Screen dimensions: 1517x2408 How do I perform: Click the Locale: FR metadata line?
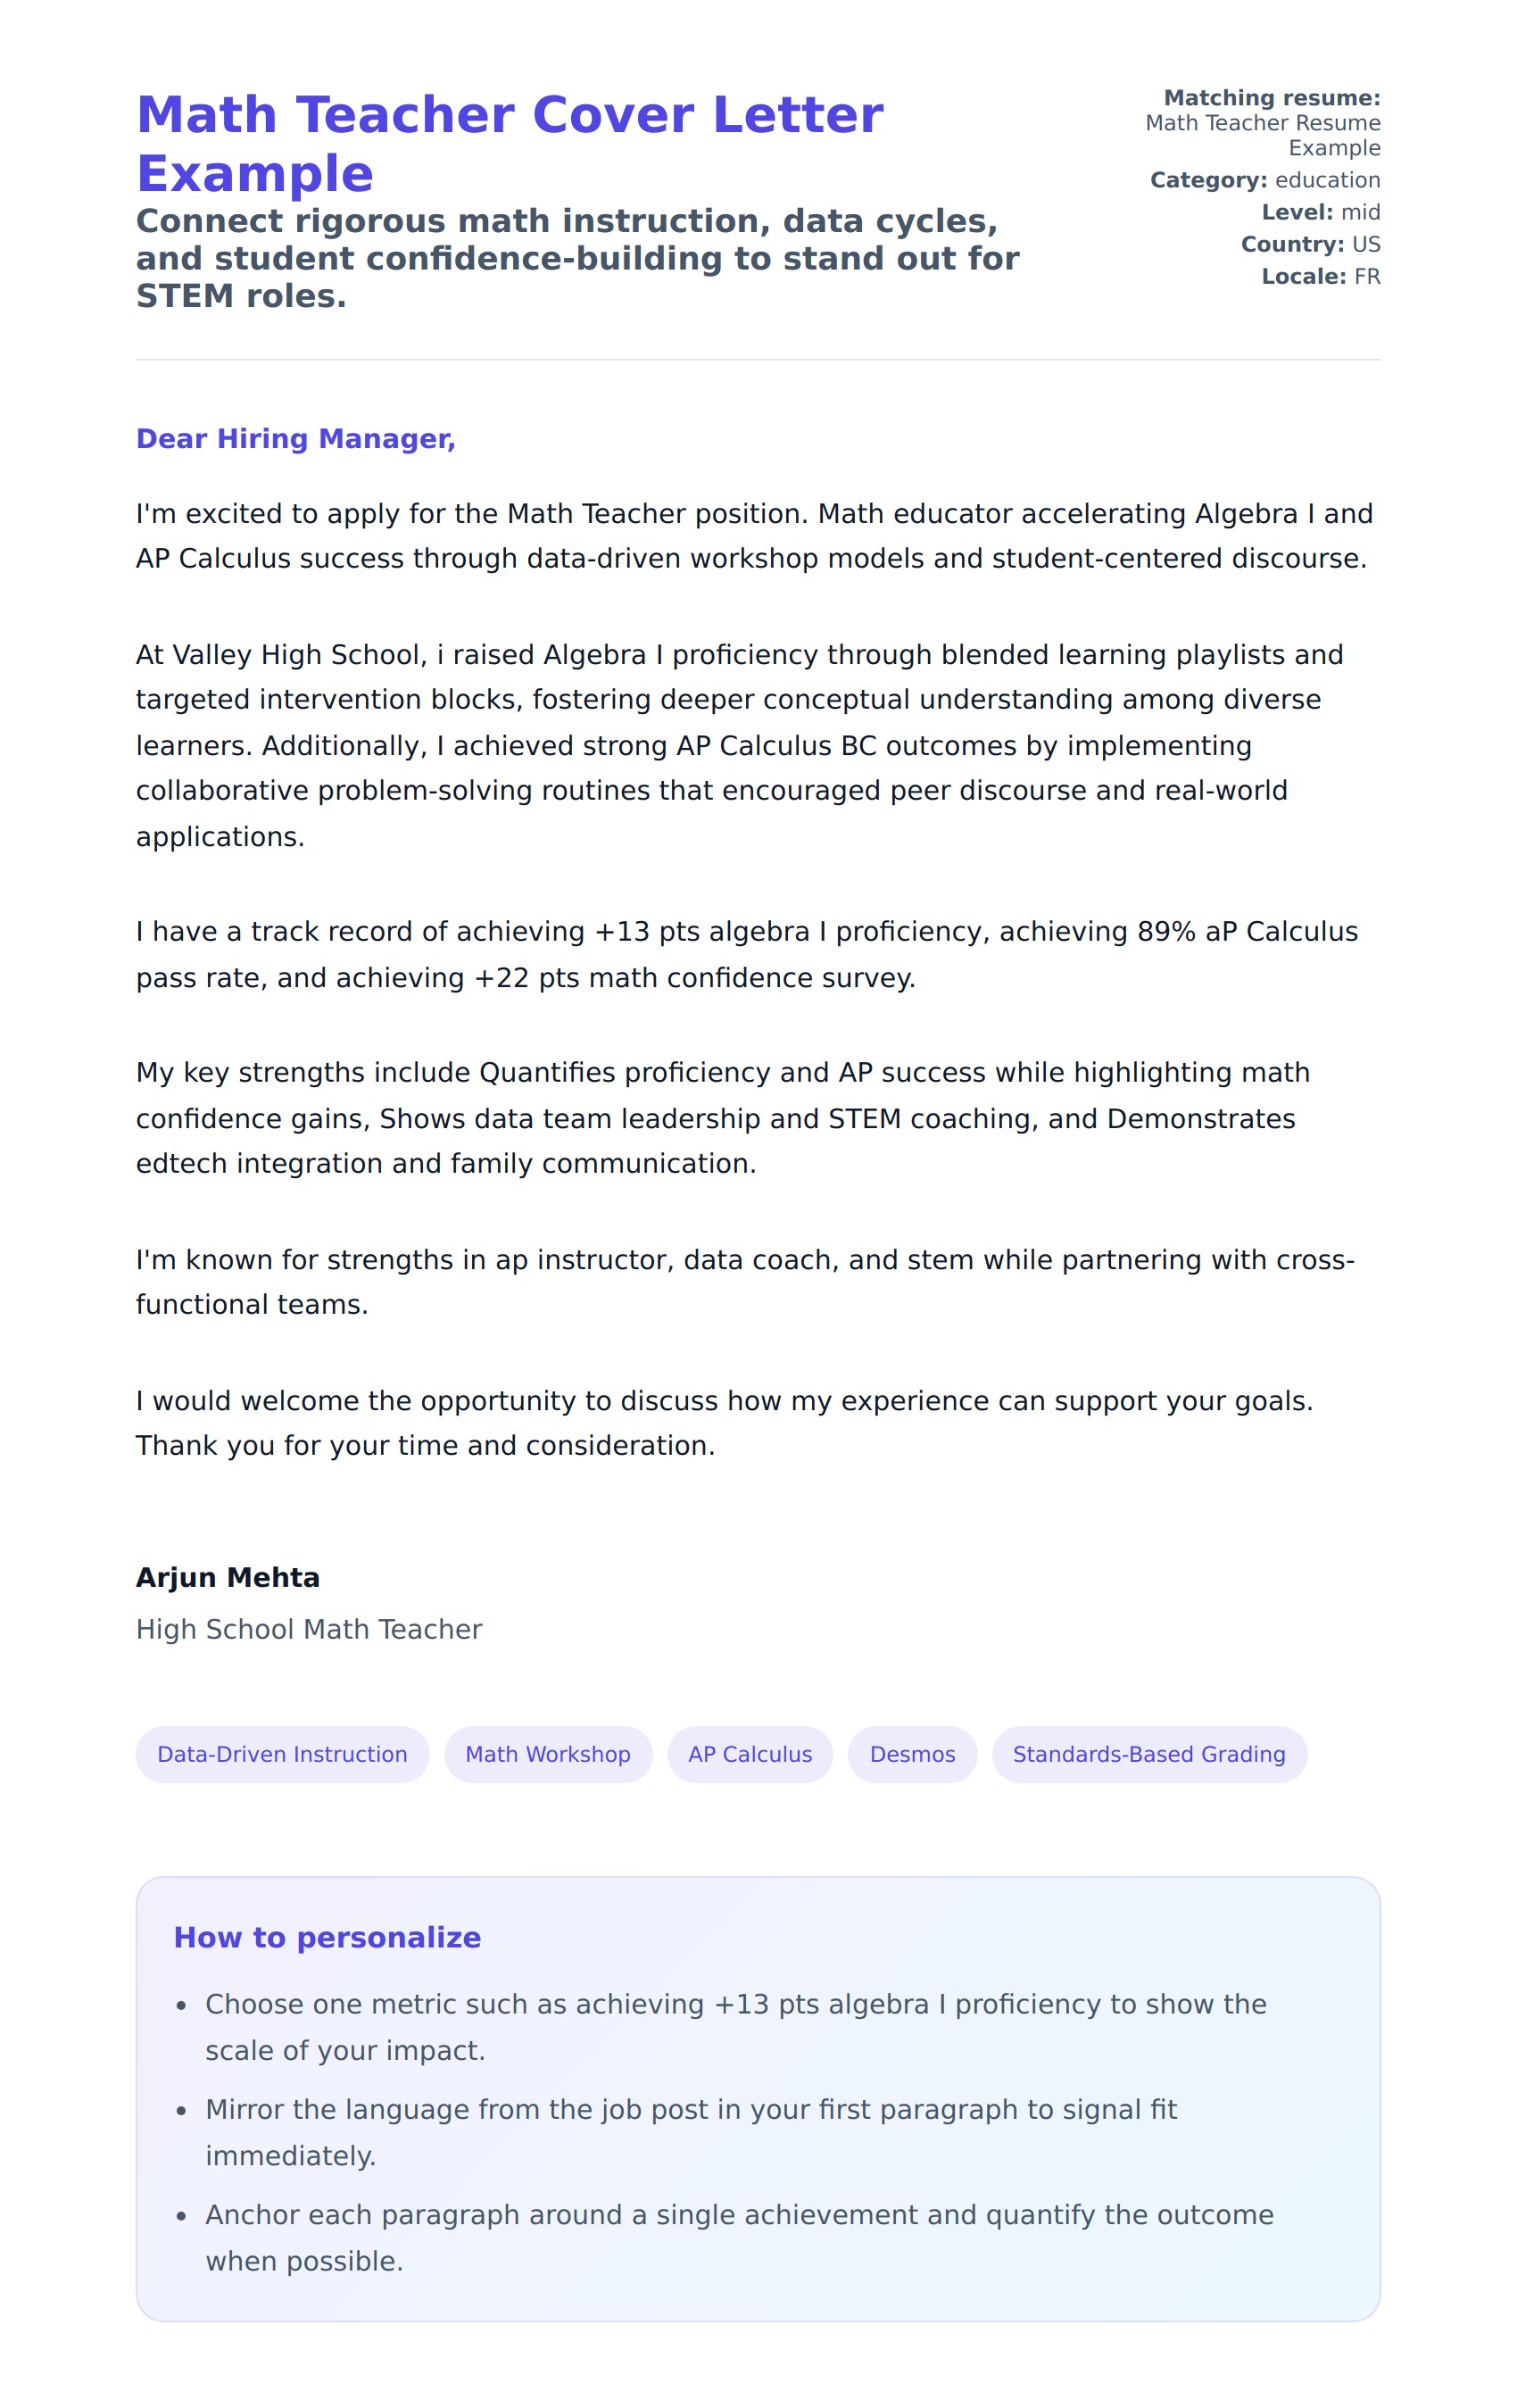(1320, 276)
